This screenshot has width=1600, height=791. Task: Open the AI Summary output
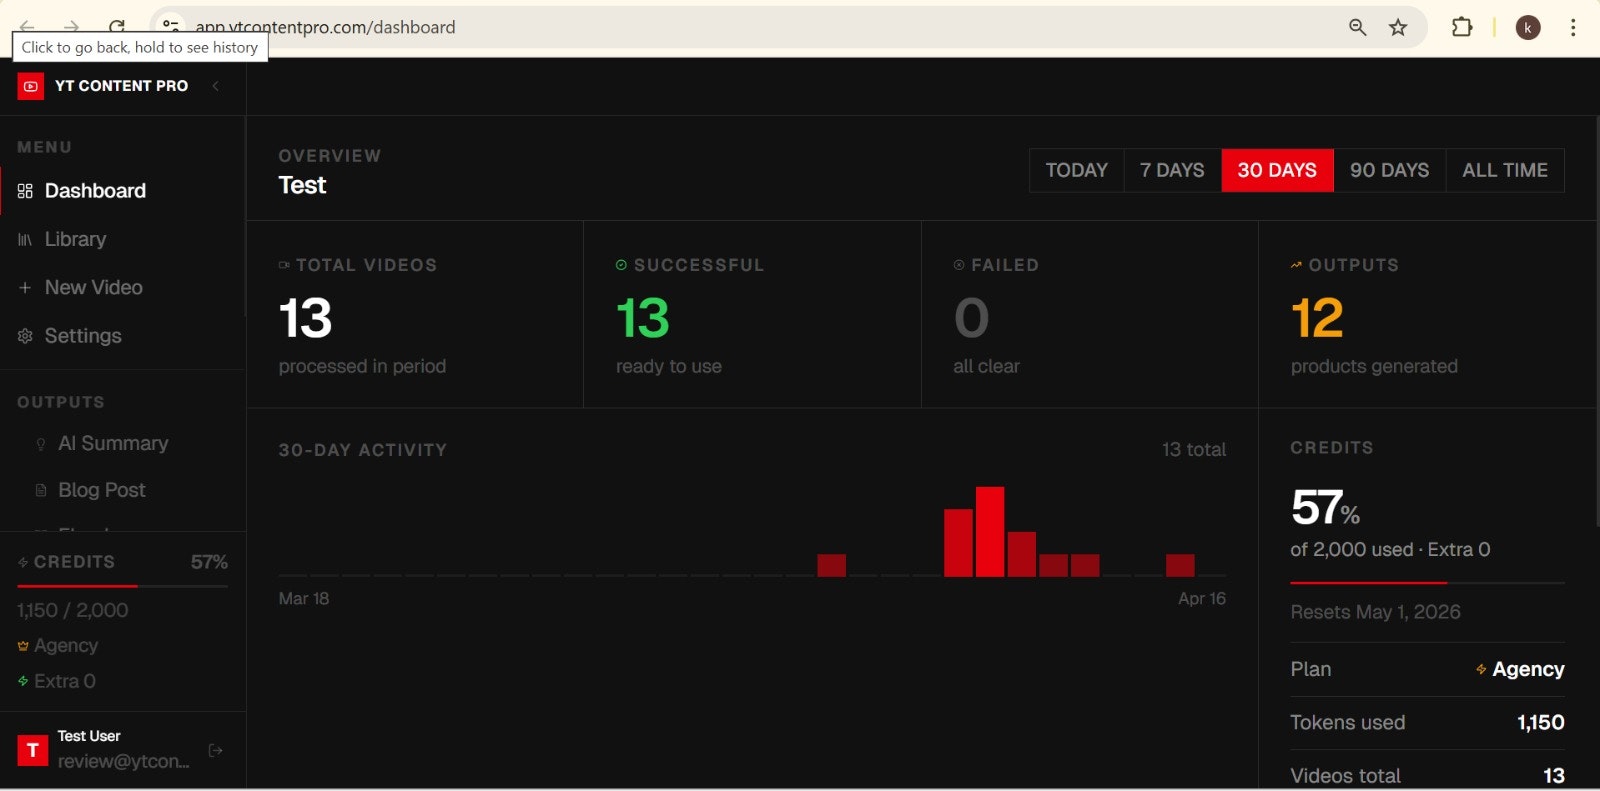coord(113,443)
